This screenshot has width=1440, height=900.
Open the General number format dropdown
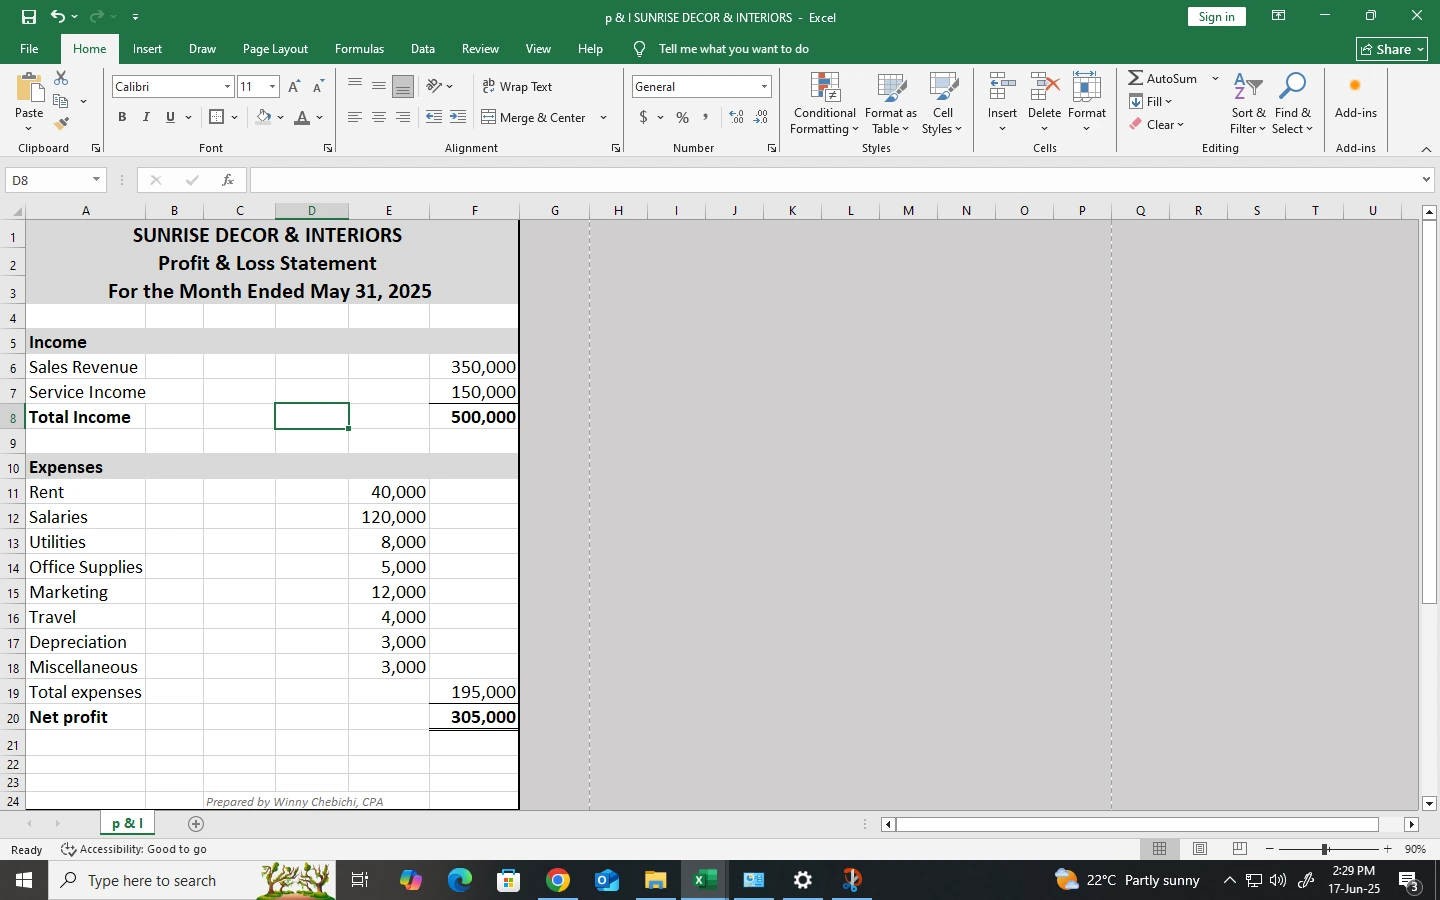[764, 87]
